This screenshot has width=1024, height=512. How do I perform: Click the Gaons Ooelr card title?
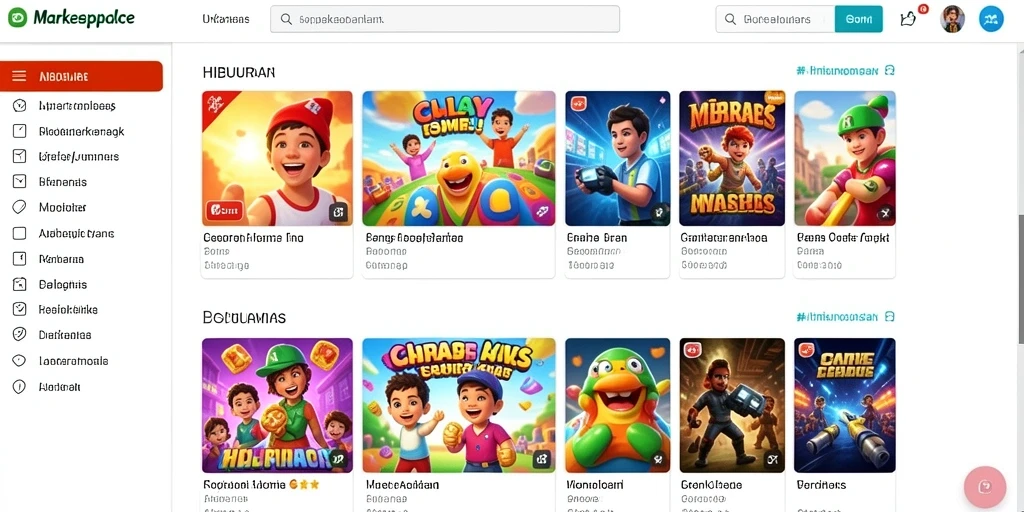click(843, 238)
